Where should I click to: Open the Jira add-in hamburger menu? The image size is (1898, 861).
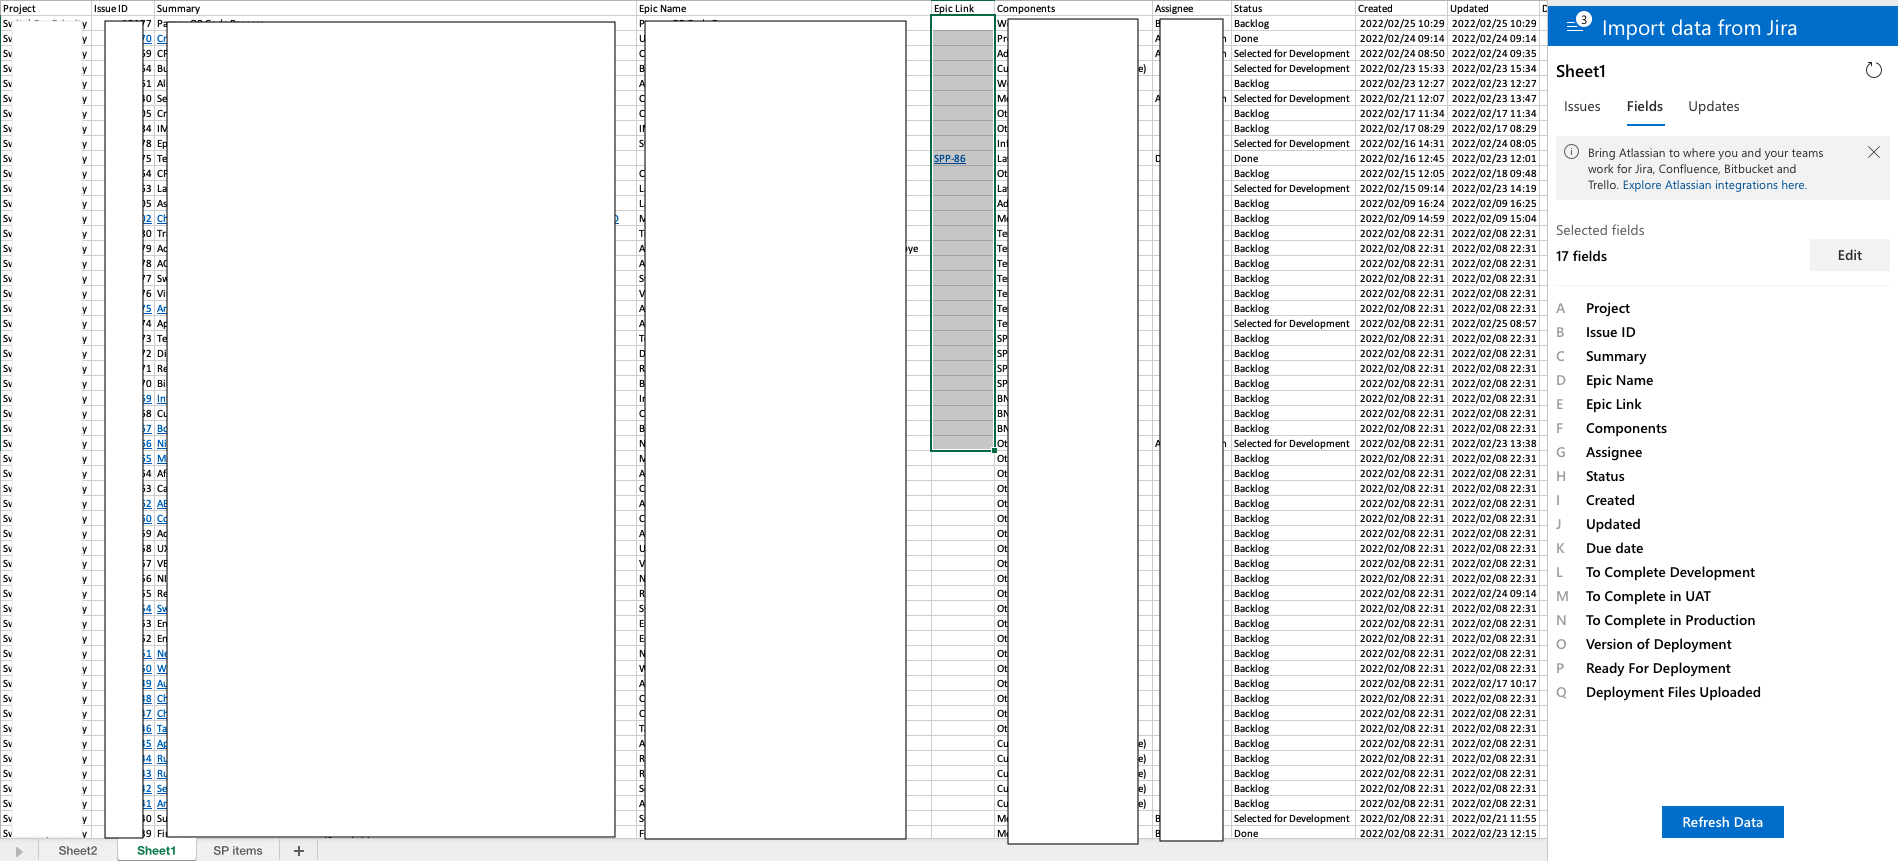(1575, 26)
